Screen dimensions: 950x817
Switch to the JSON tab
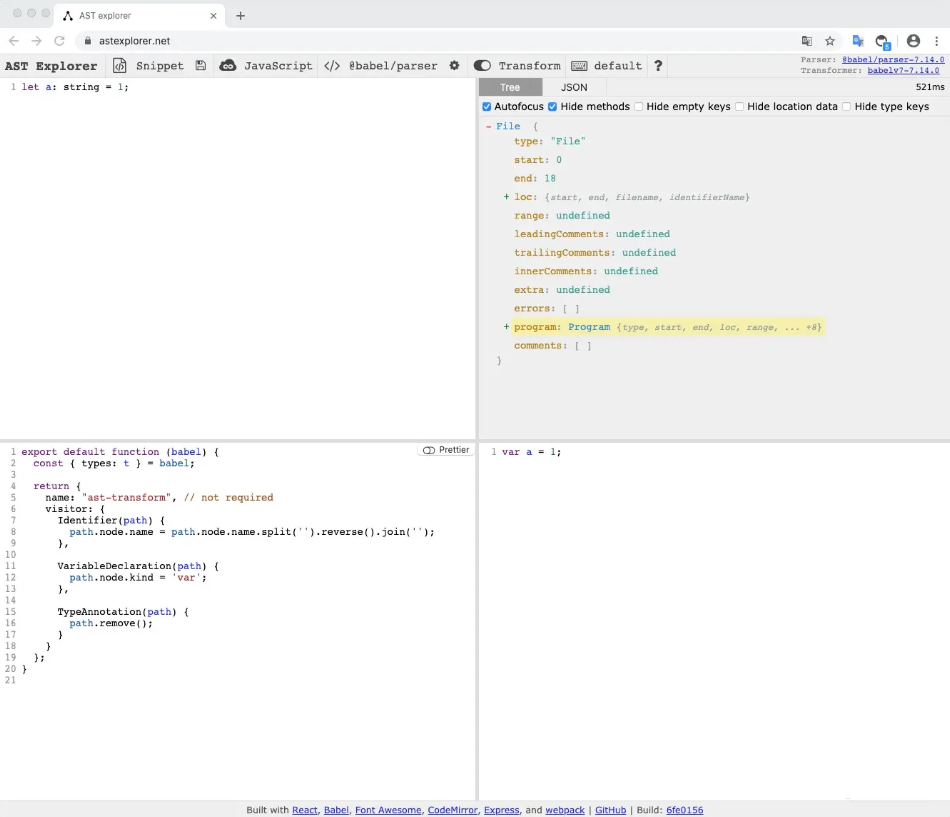(x=574, y=87)
